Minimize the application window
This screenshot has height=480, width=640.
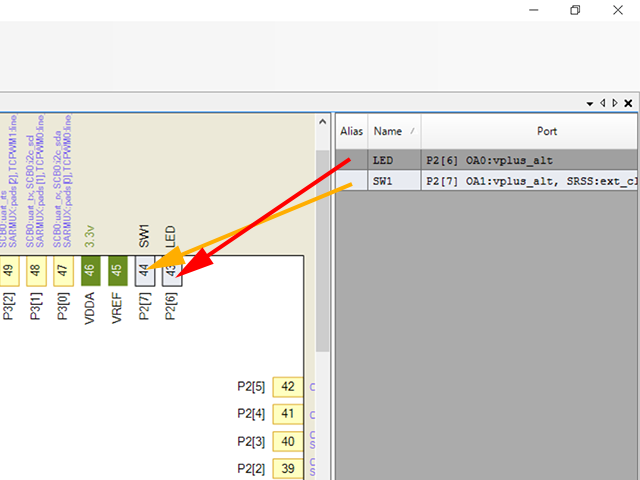pyautogui.click(x=533, y=10)
